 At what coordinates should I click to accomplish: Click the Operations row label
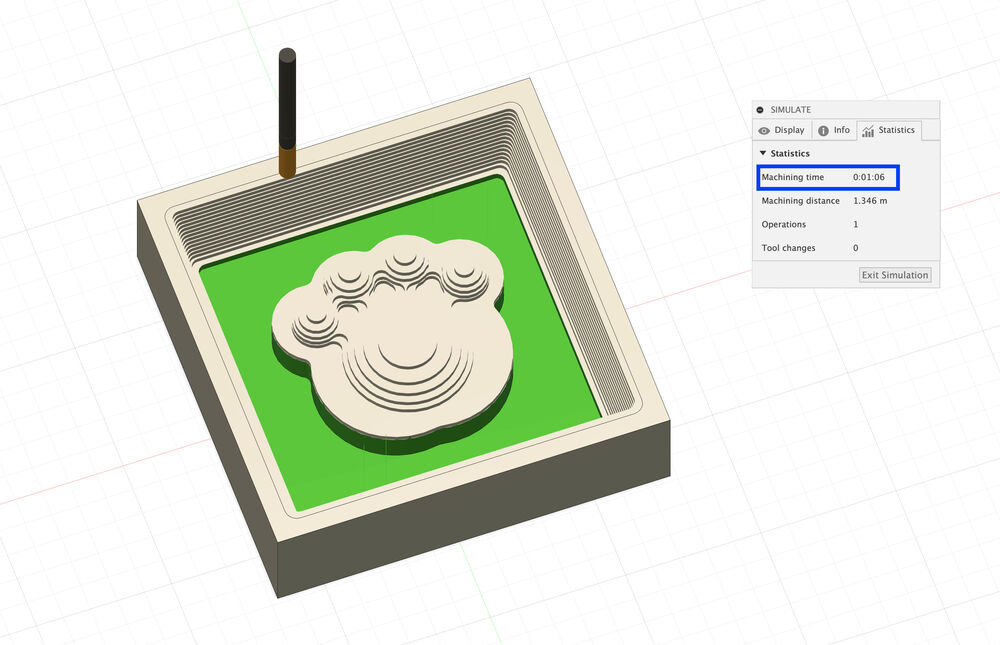click(784, 225)
